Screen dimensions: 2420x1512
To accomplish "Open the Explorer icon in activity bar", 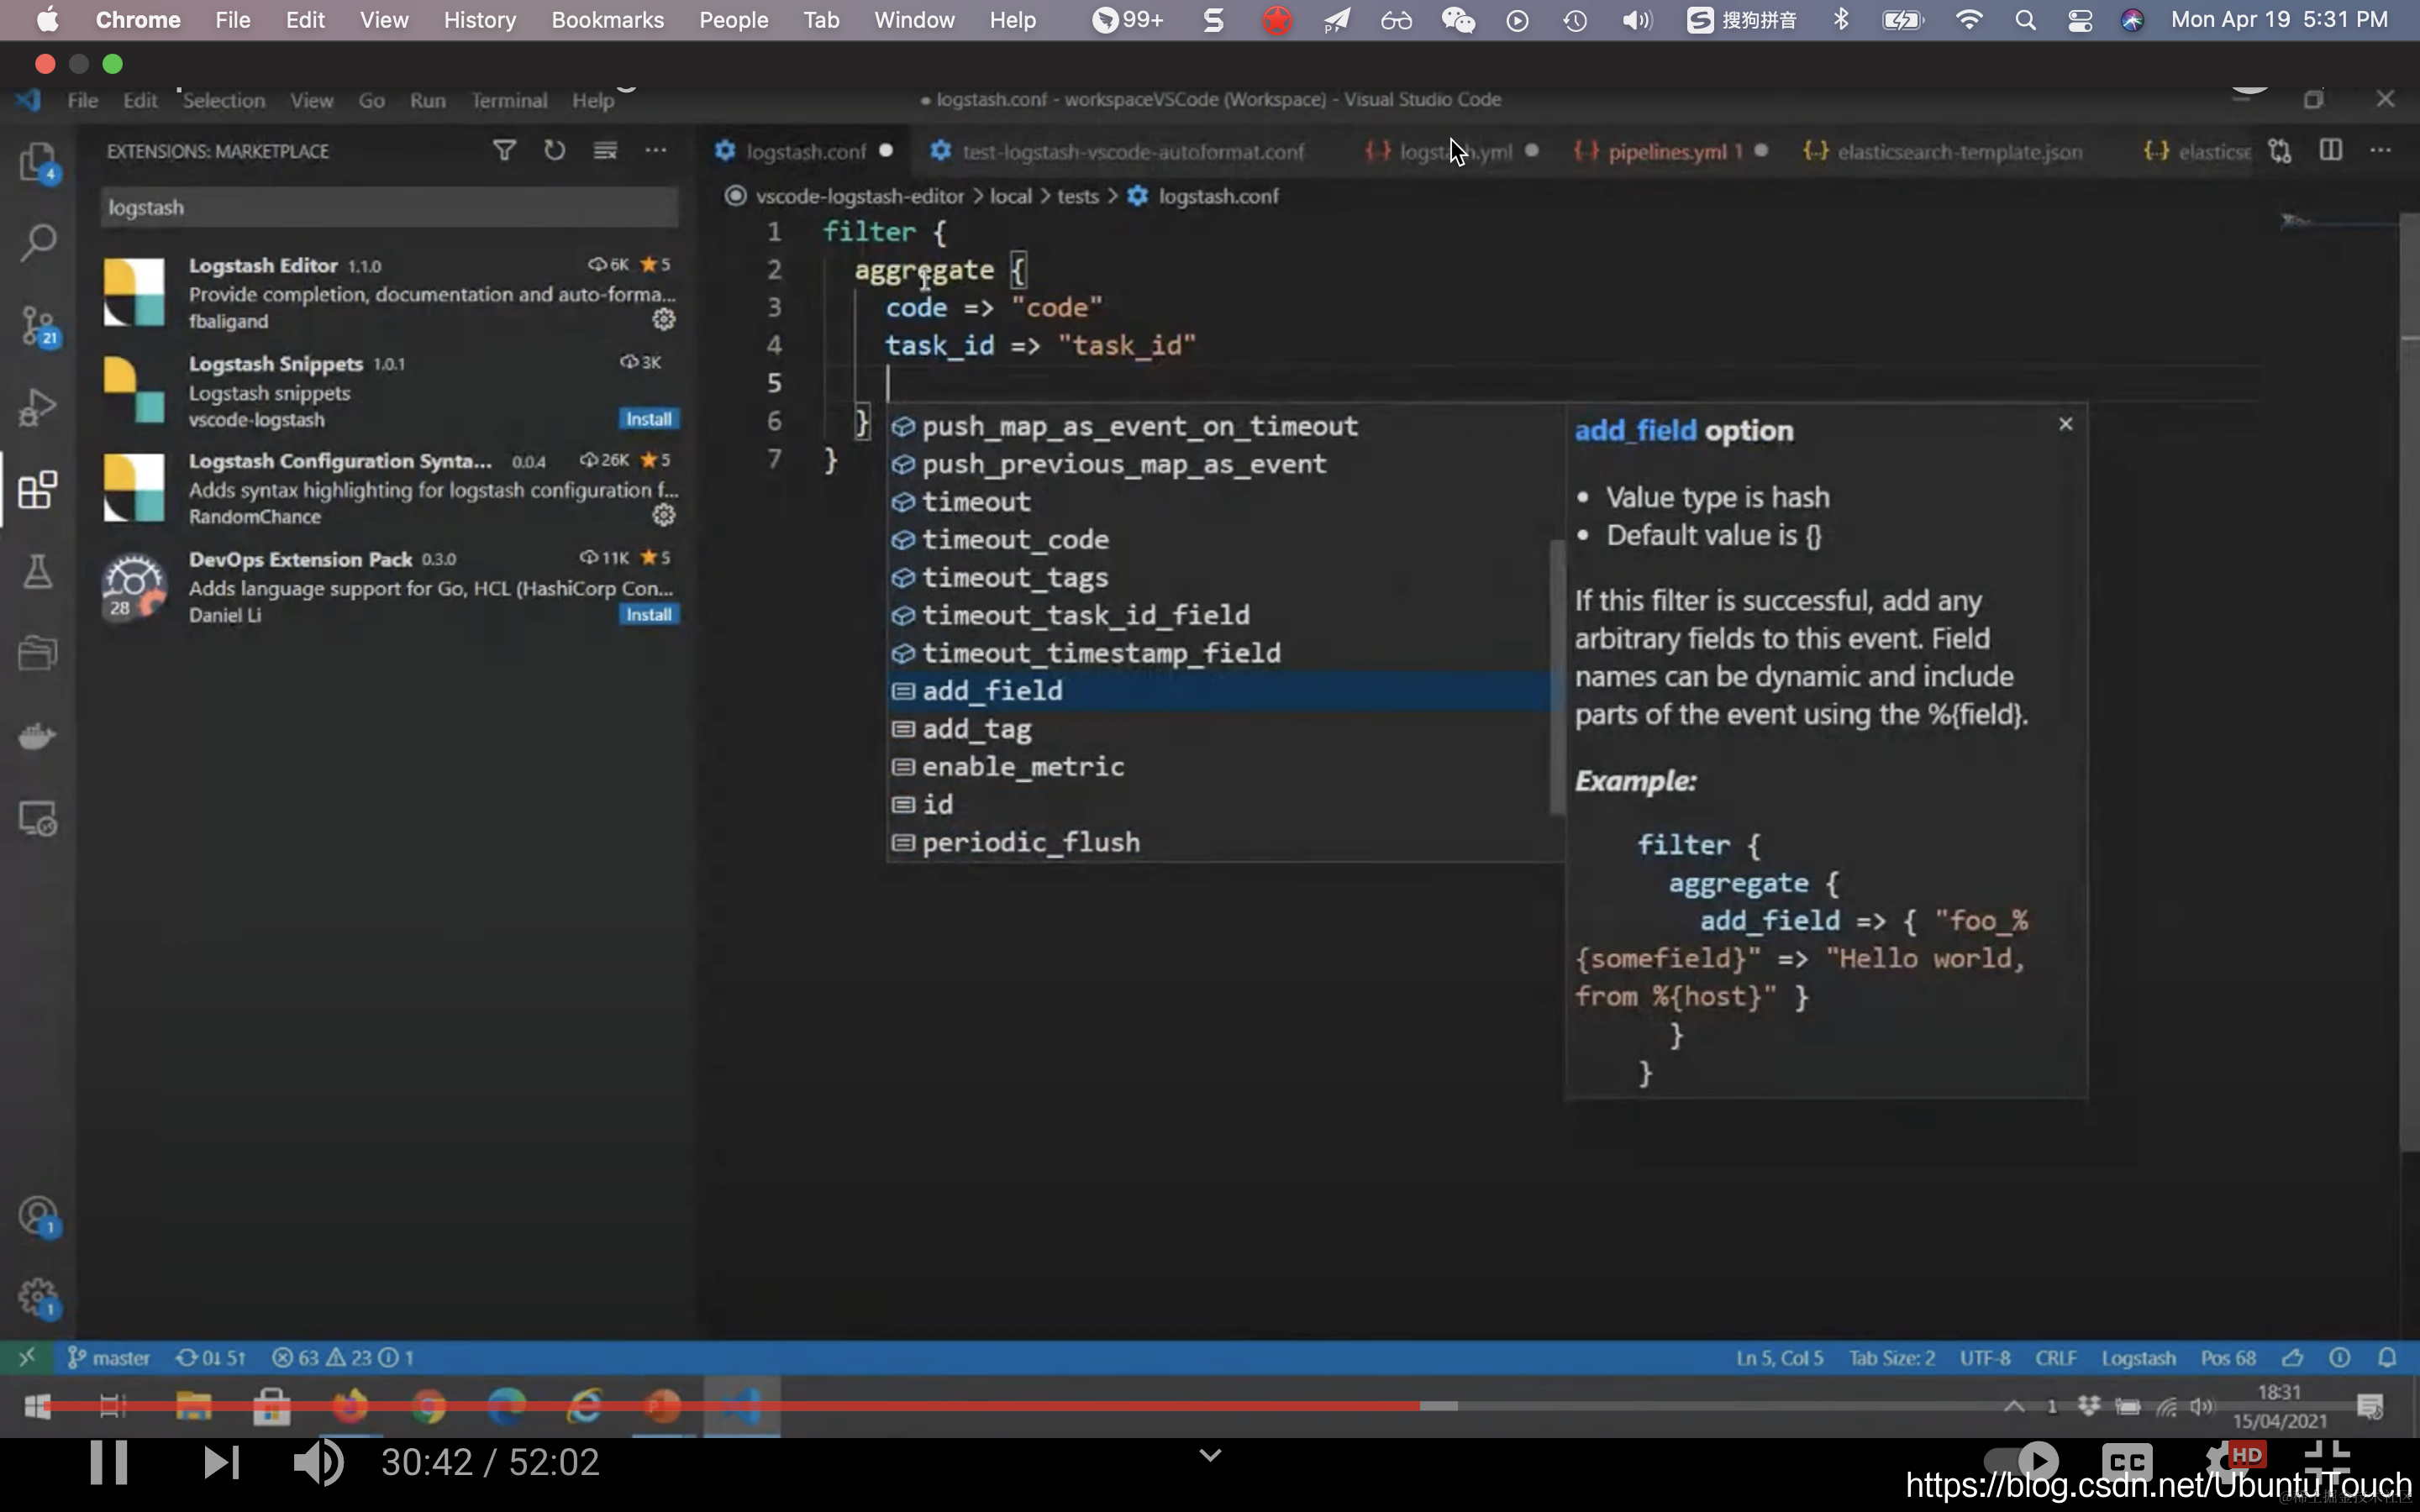I will coord(38,160).
